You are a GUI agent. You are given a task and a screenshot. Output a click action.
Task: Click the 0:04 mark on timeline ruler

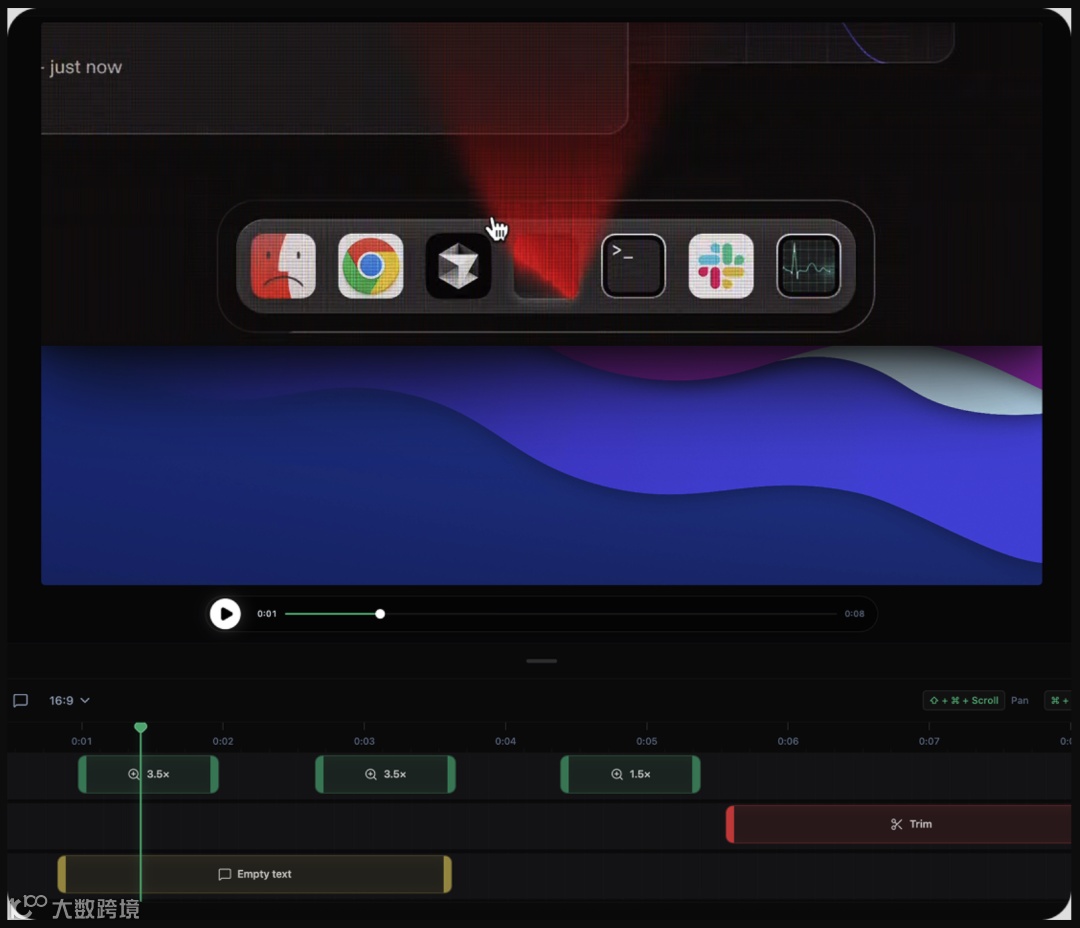tap(505, 741)
